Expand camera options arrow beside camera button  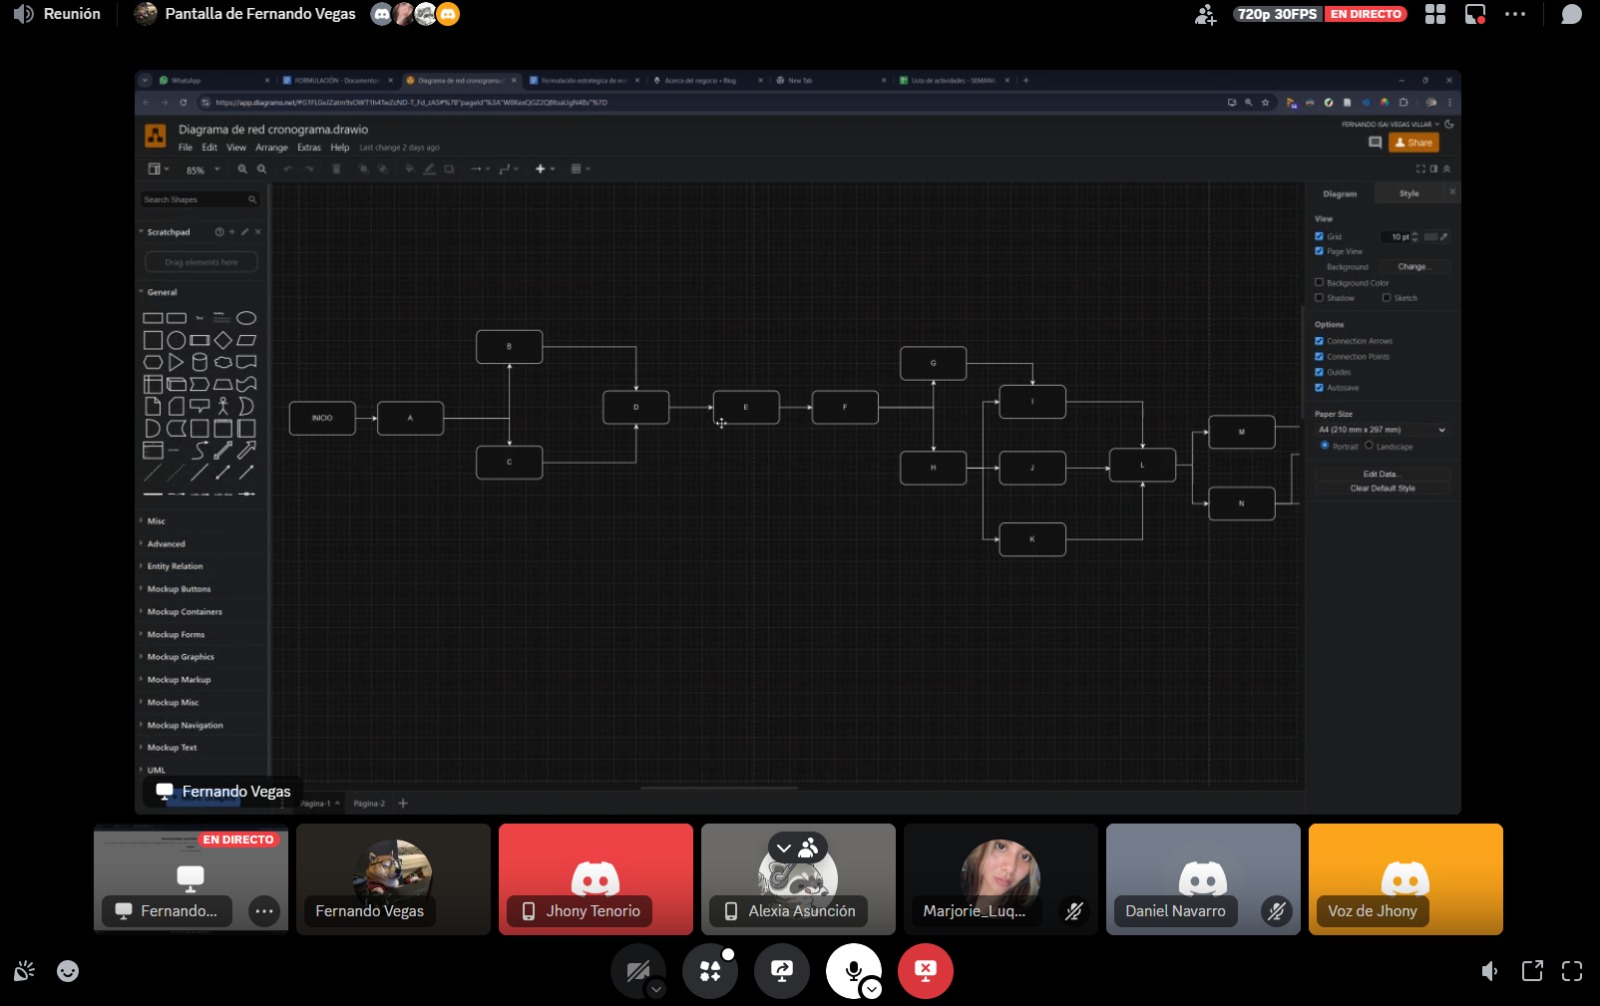[x=656, y=989]
